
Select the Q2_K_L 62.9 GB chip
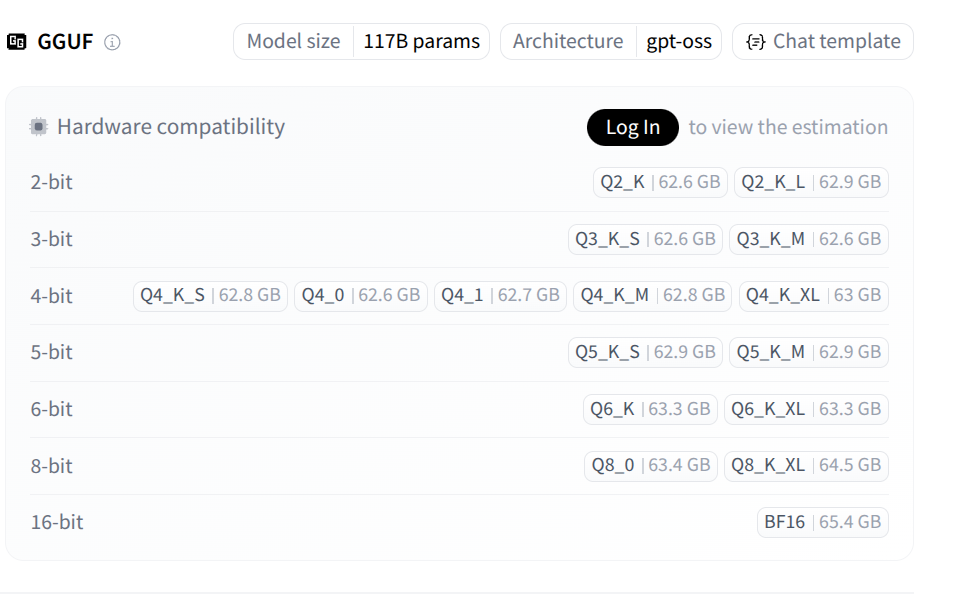coord(811,182)
